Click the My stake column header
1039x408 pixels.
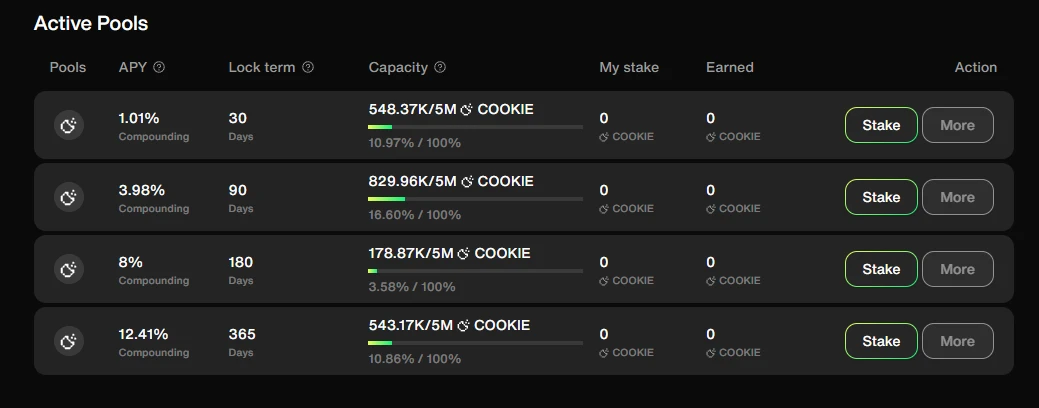point(629,68)
